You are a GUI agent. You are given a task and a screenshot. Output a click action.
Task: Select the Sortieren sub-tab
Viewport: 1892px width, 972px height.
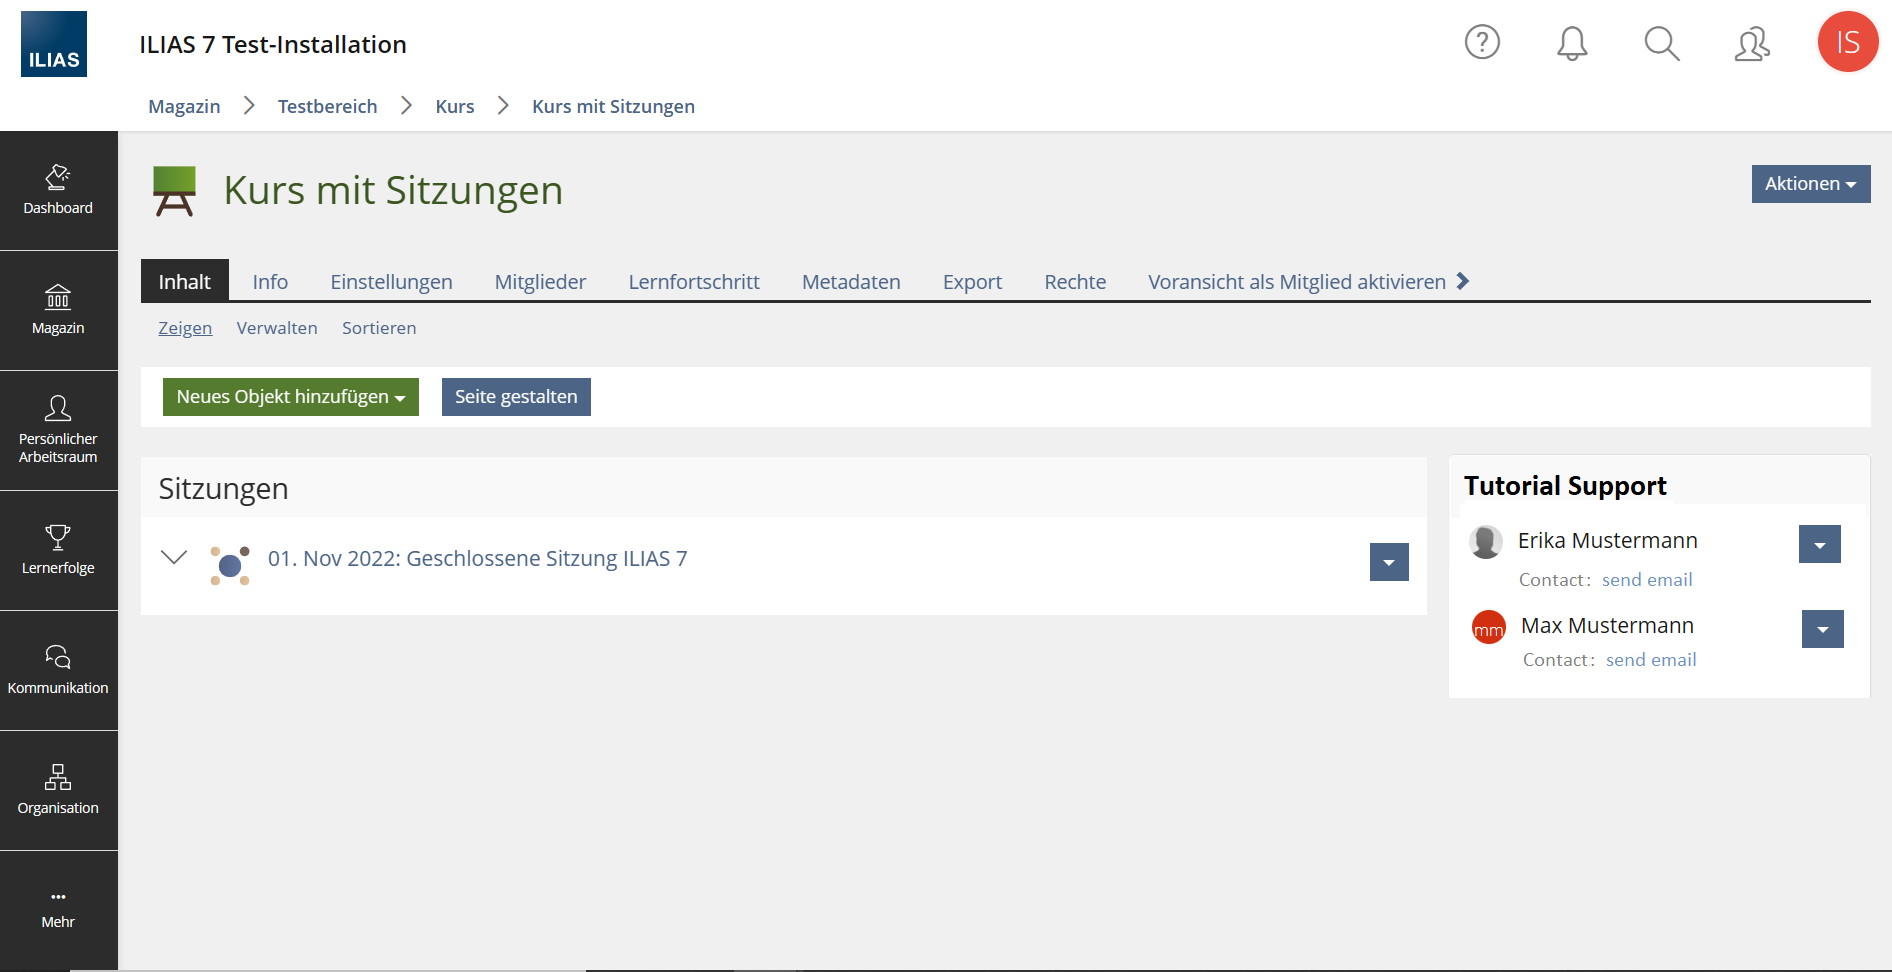379,328
